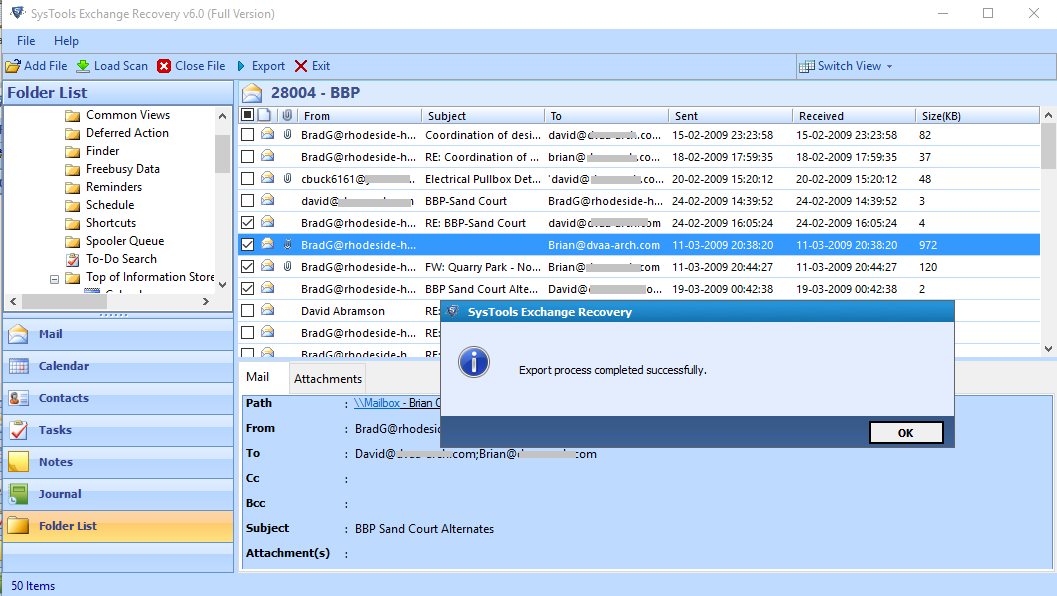Open the Mail navigation pane
The width and height of the screenshot is (1057, 596).
[119, 334]
